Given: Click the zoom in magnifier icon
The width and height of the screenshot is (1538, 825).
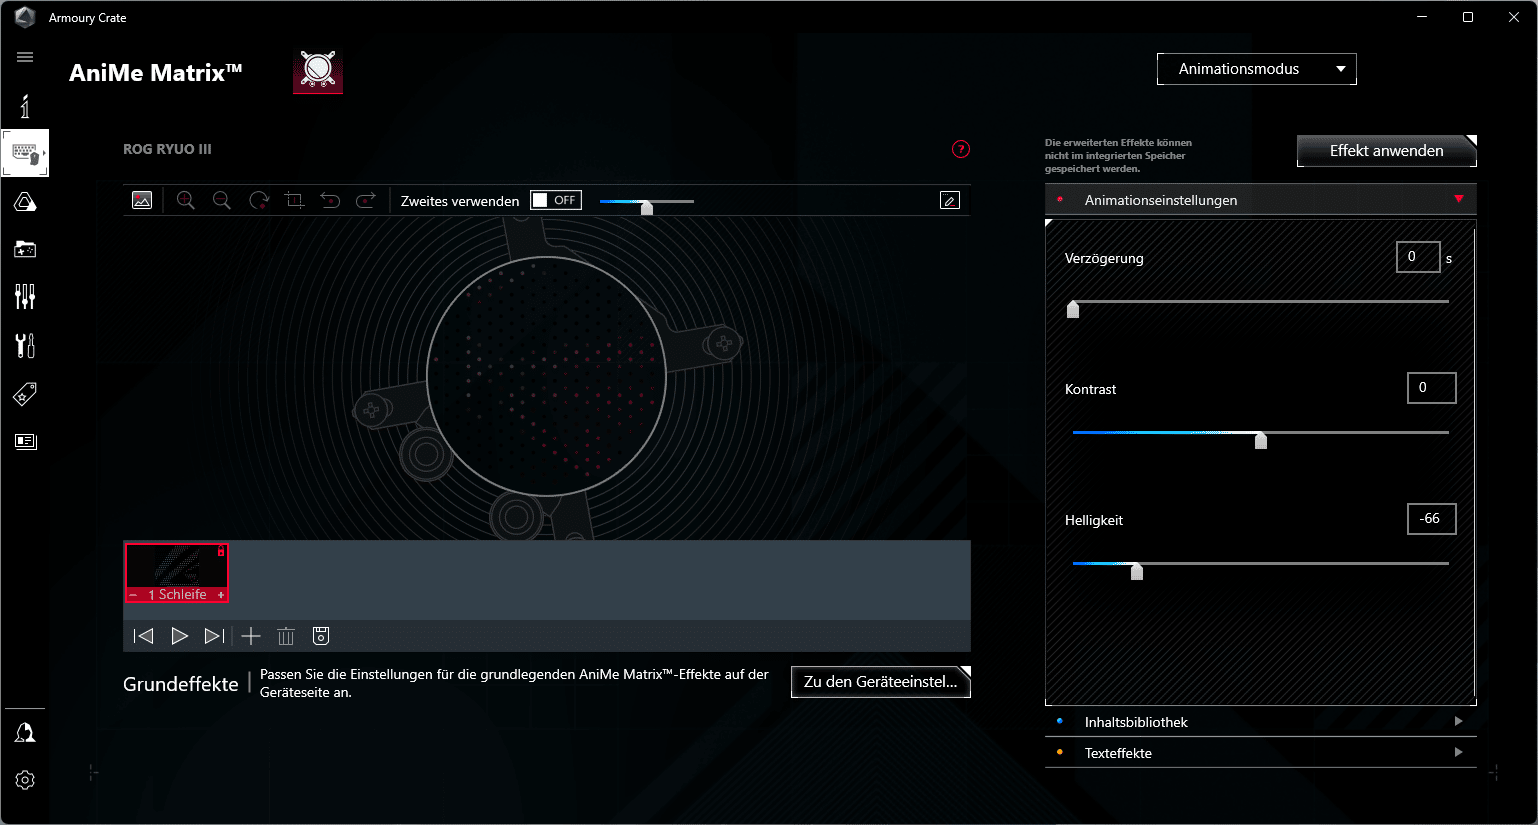Looking at the screenshot, I should [x=185, y=201].
